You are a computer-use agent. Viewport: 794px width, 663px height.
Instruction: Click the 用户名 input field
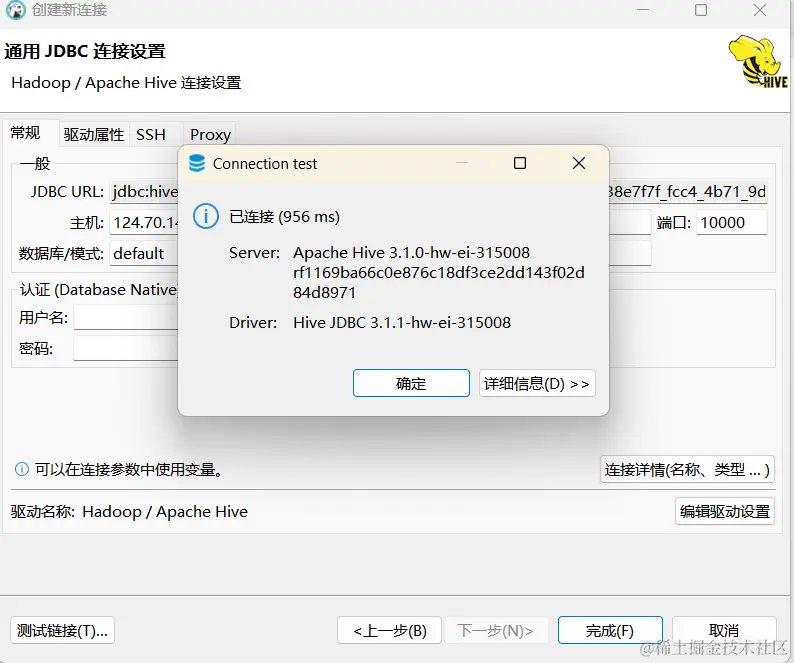click(x=126, y=318)
